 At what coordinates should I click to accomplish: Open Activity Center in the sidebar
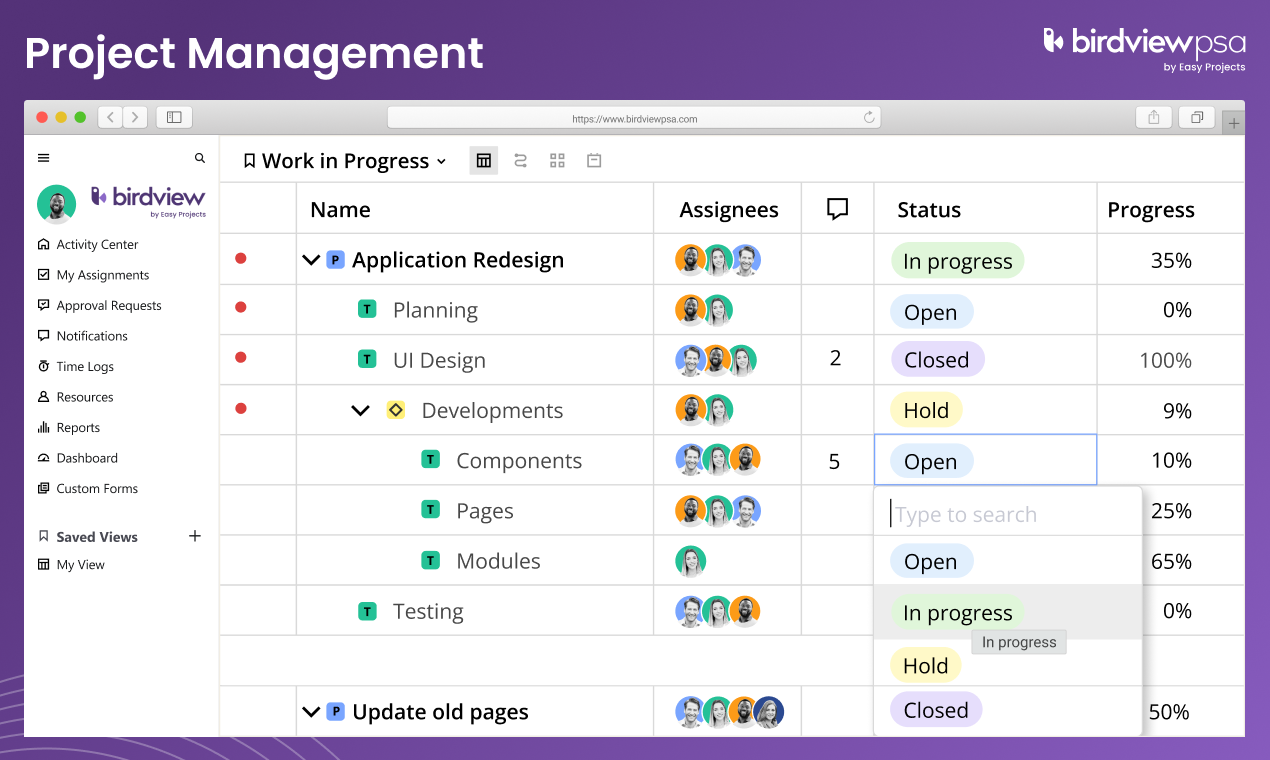click(97, 244)
